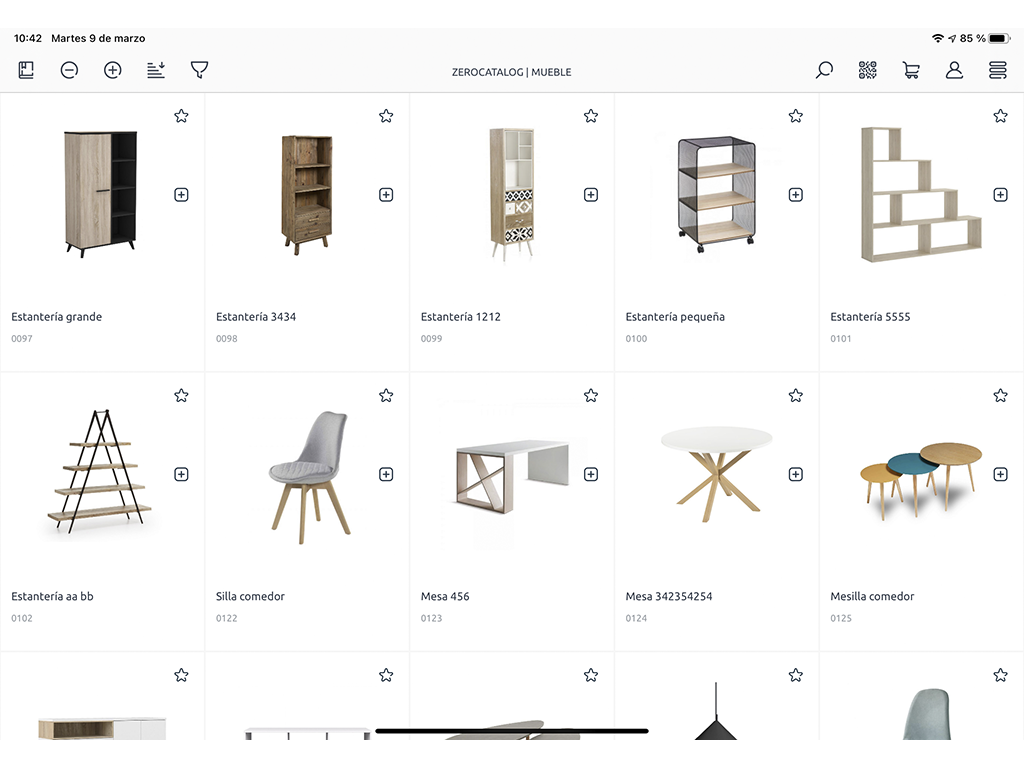Favorite Estantería 3434 with the star
This screenshot has height=768, width=1024.
[x=386, y=116]
